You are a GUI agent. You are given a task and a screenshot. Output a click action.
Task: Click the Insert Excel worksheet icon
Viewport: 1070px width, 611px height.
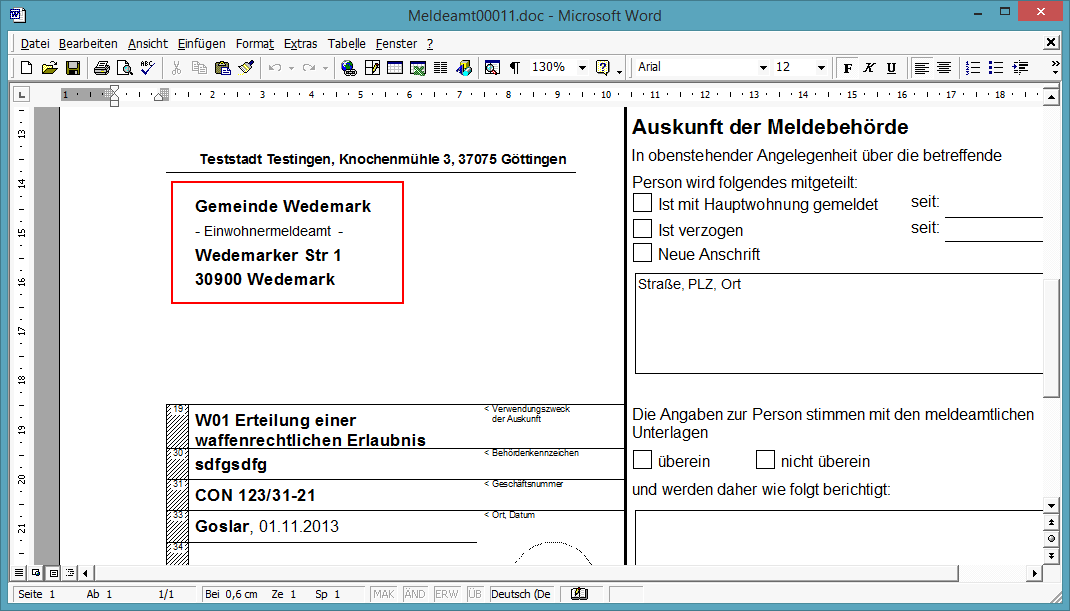pos(417,68)
